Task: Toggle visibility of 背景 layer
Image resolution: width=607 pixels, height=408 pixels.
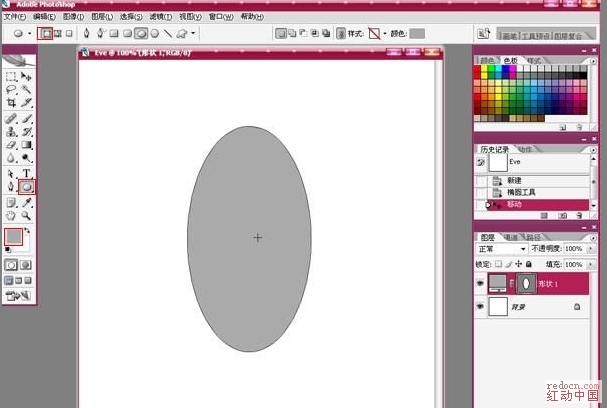Action: (x=480, y=306)
